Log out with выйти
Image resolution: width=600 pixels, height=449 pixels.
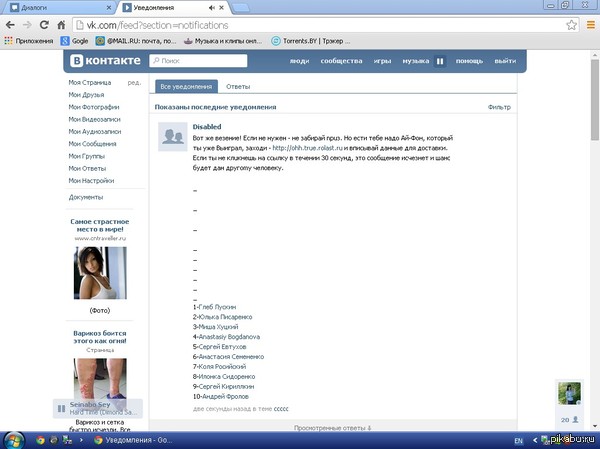coord(505,61)
